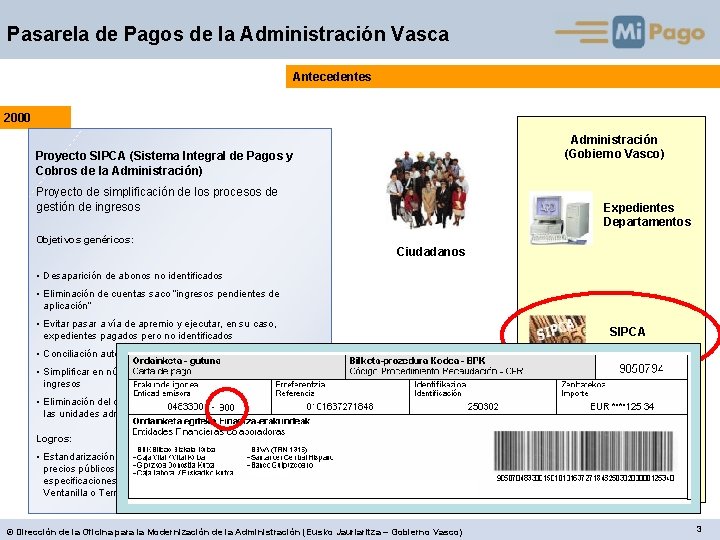The image size is (720, 540).
Task: Click the SIPCA logo image
Action: pos(557,329)
